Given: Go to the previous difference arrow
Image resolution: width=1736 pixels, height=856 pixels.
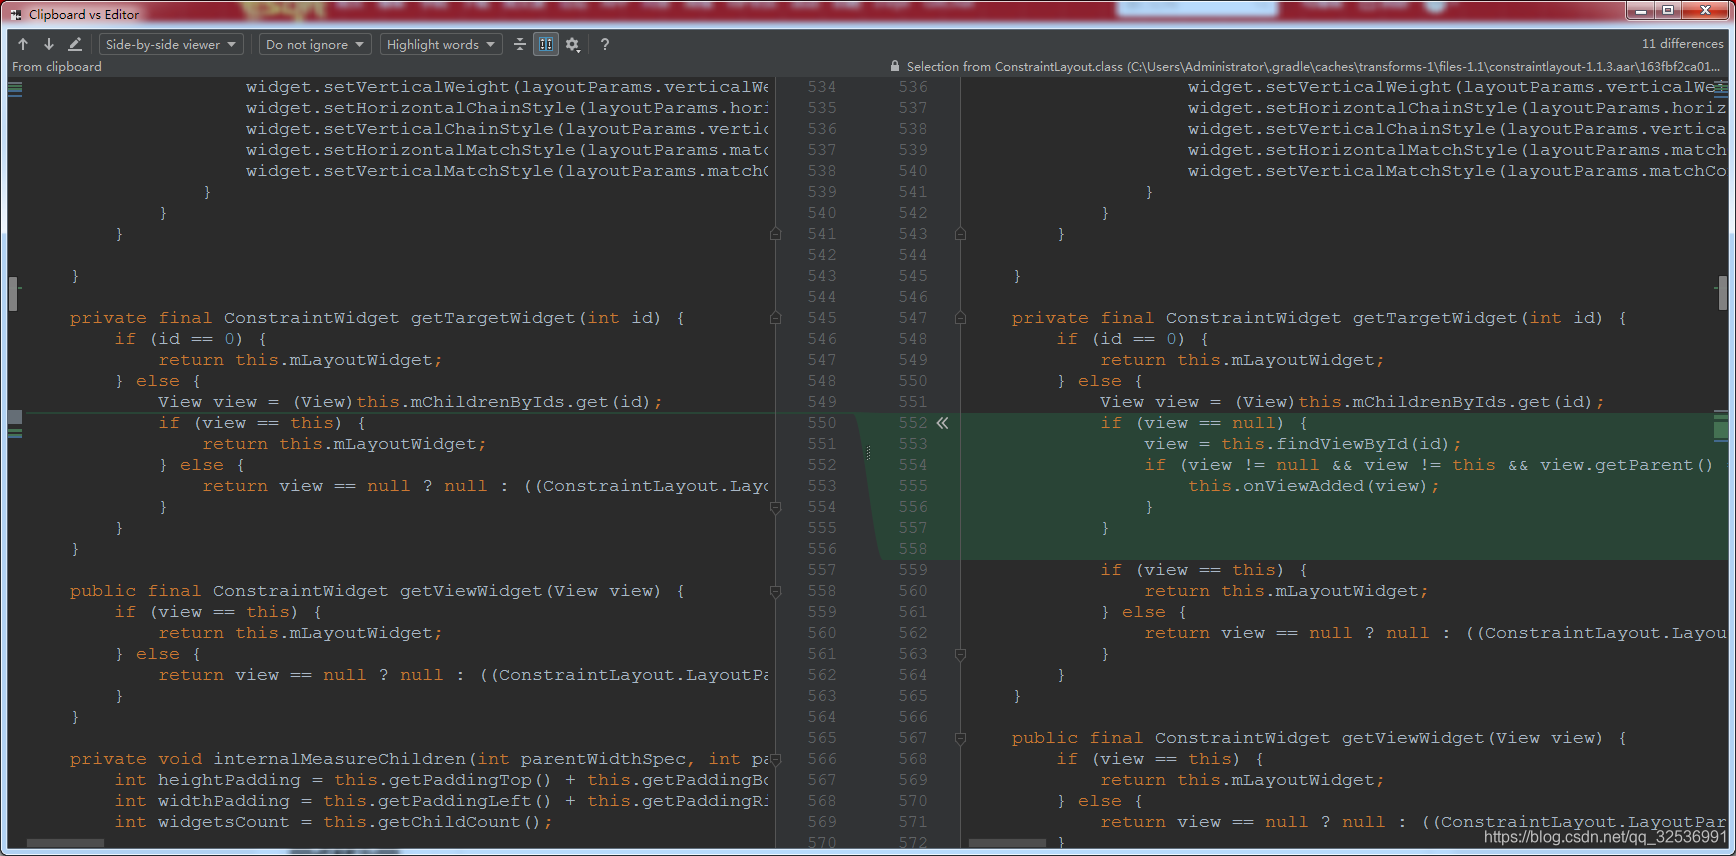Looking at the screenshot, I should 23,44.
